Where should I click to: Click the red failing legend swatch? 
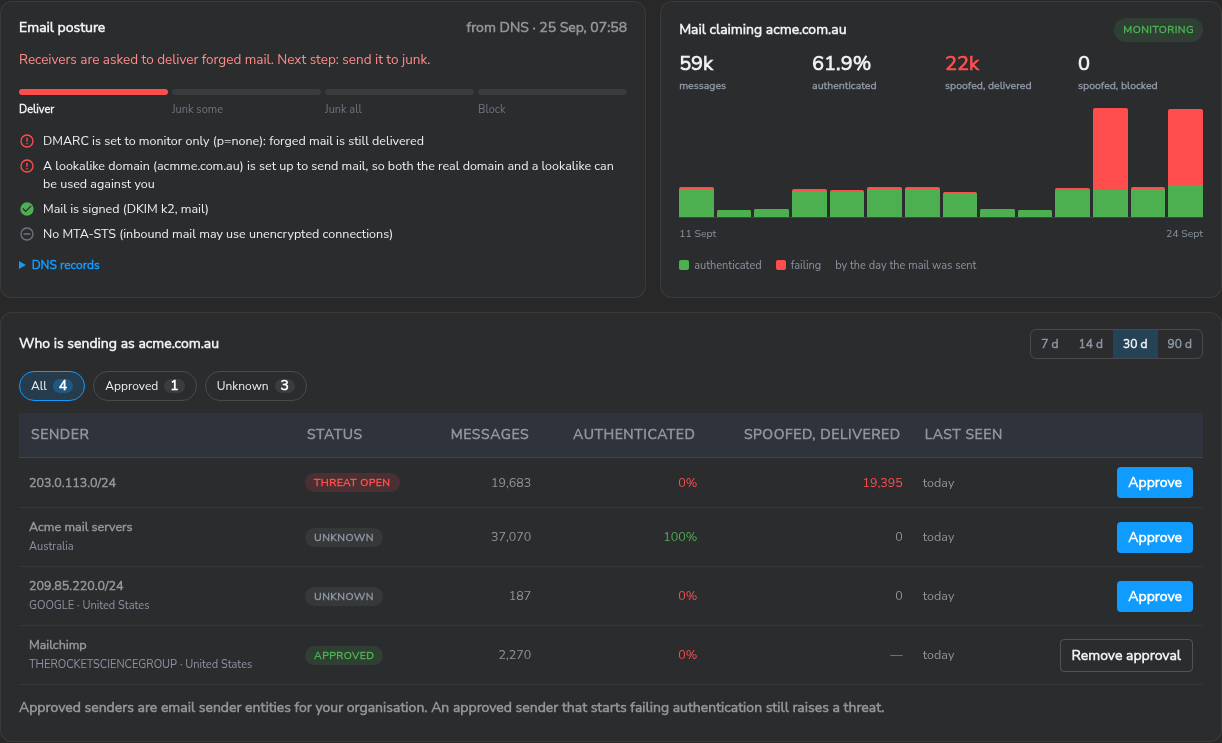coord(781,265)
